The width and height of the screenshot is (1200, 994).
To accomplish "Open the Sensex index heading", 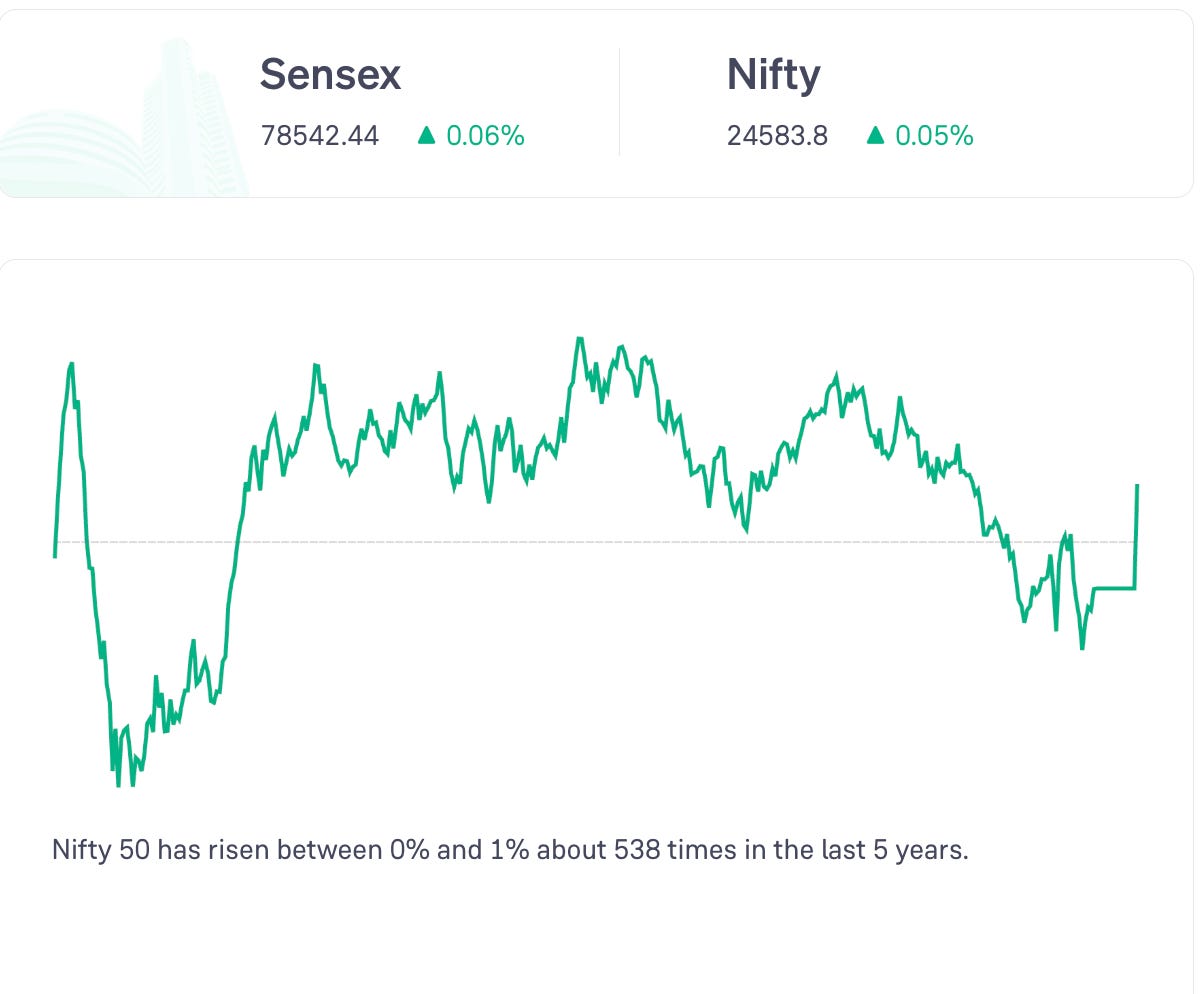I will pos(330,75).
